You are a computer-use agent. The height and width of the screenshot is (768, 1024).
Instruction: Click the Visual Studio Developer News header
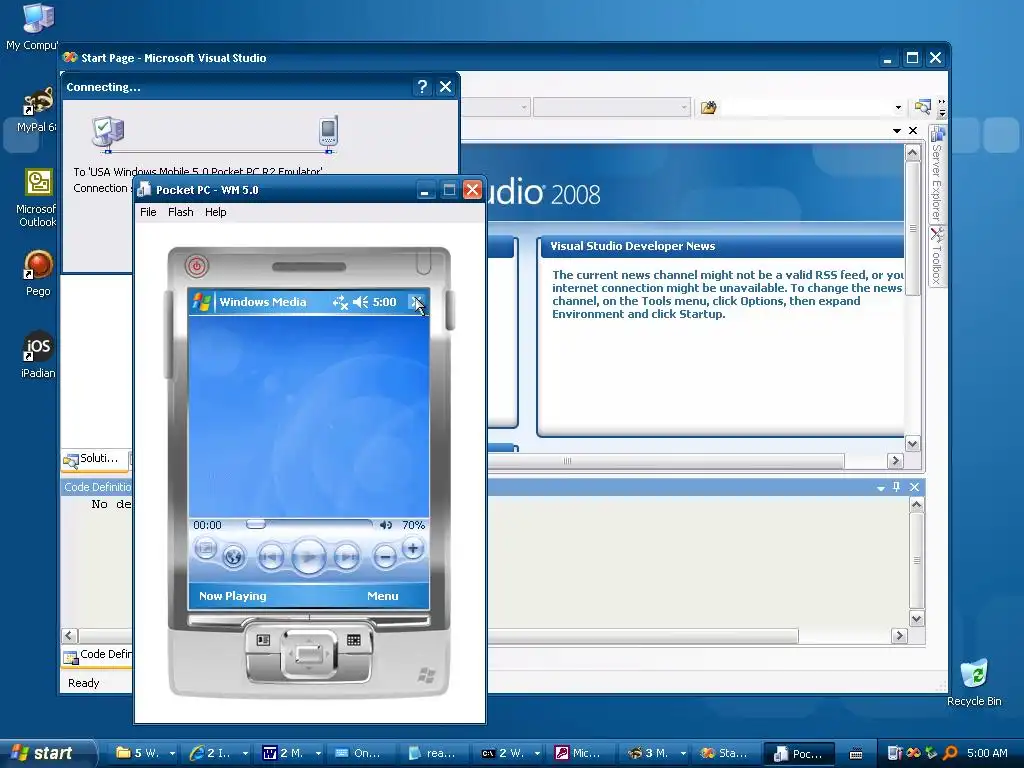click(x=632, y=246)
